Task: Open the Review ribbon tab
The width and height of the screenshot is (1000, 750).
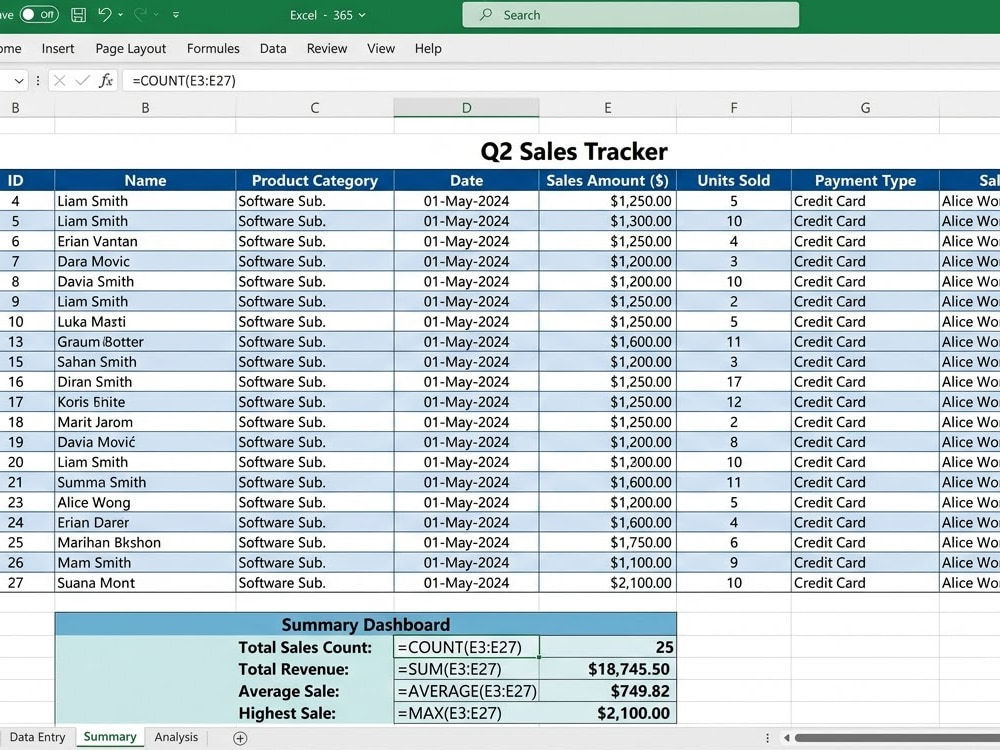Action: (x=327, y=48)
